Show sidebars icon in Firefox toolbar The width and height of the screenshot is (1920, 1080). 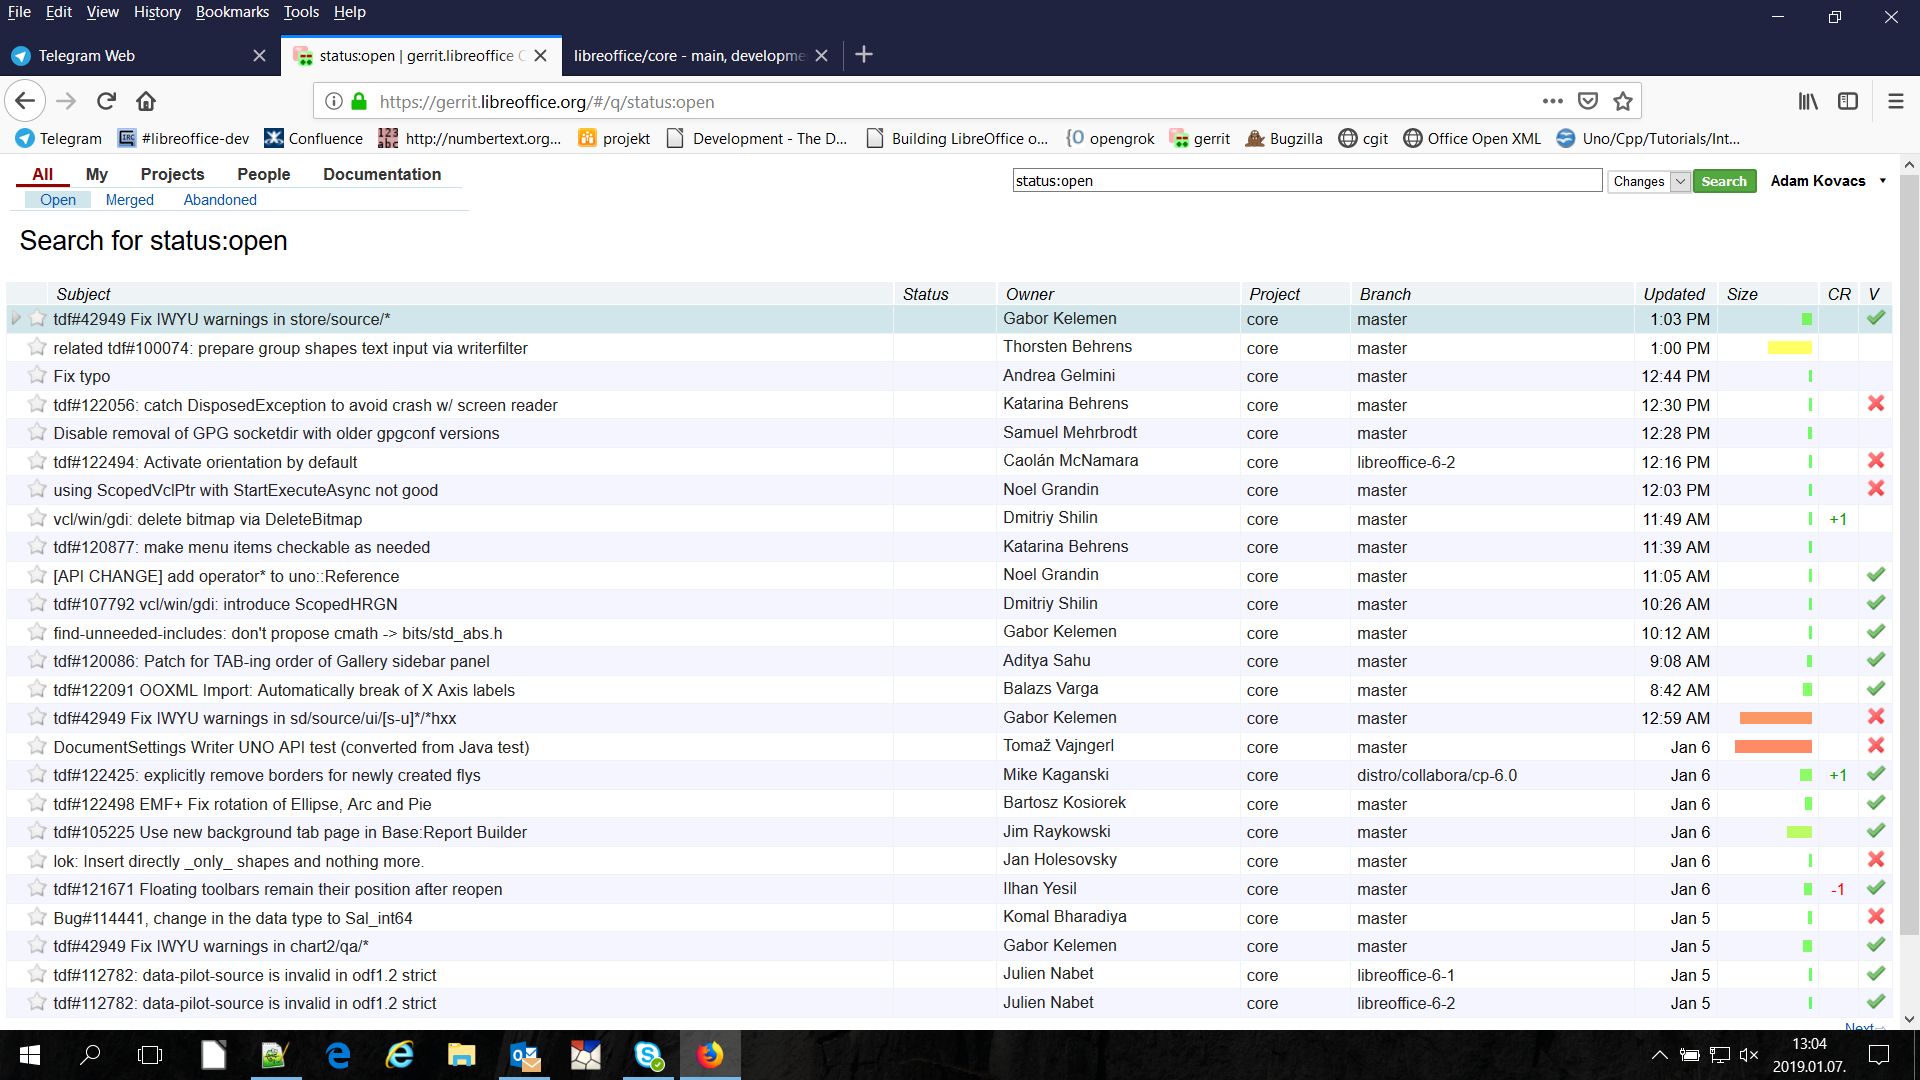pos(1848,101)
